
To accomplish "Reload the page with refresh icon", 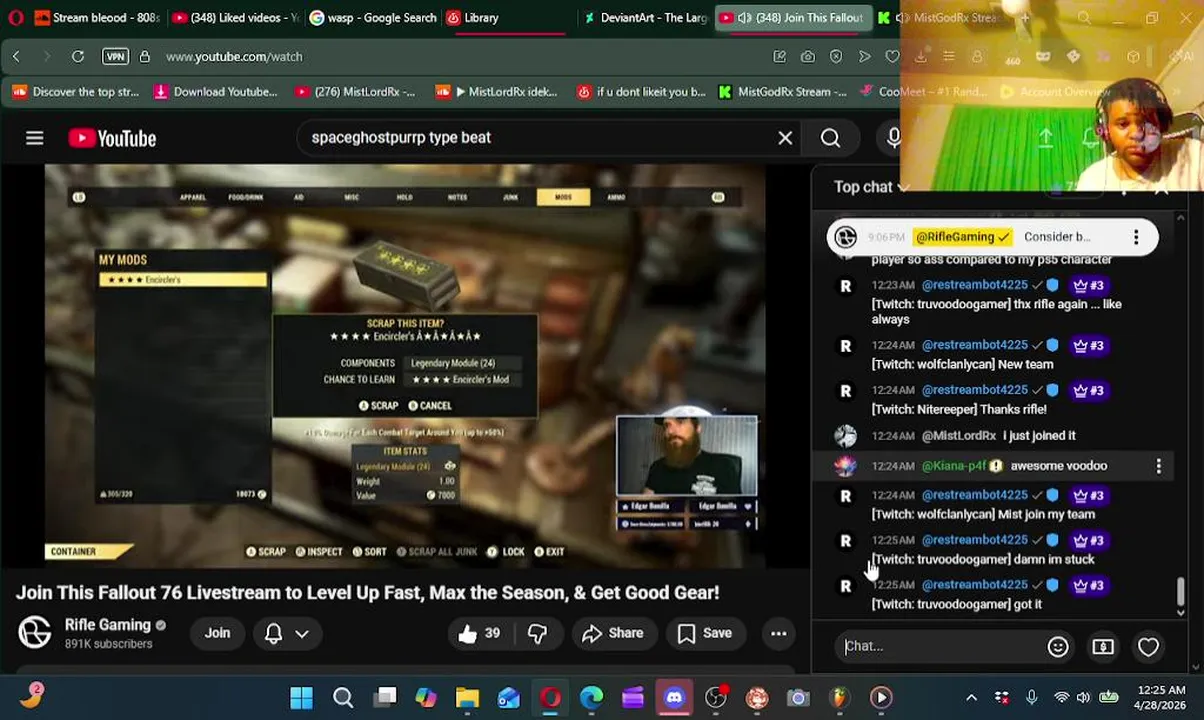I will [x=77, y=57].
